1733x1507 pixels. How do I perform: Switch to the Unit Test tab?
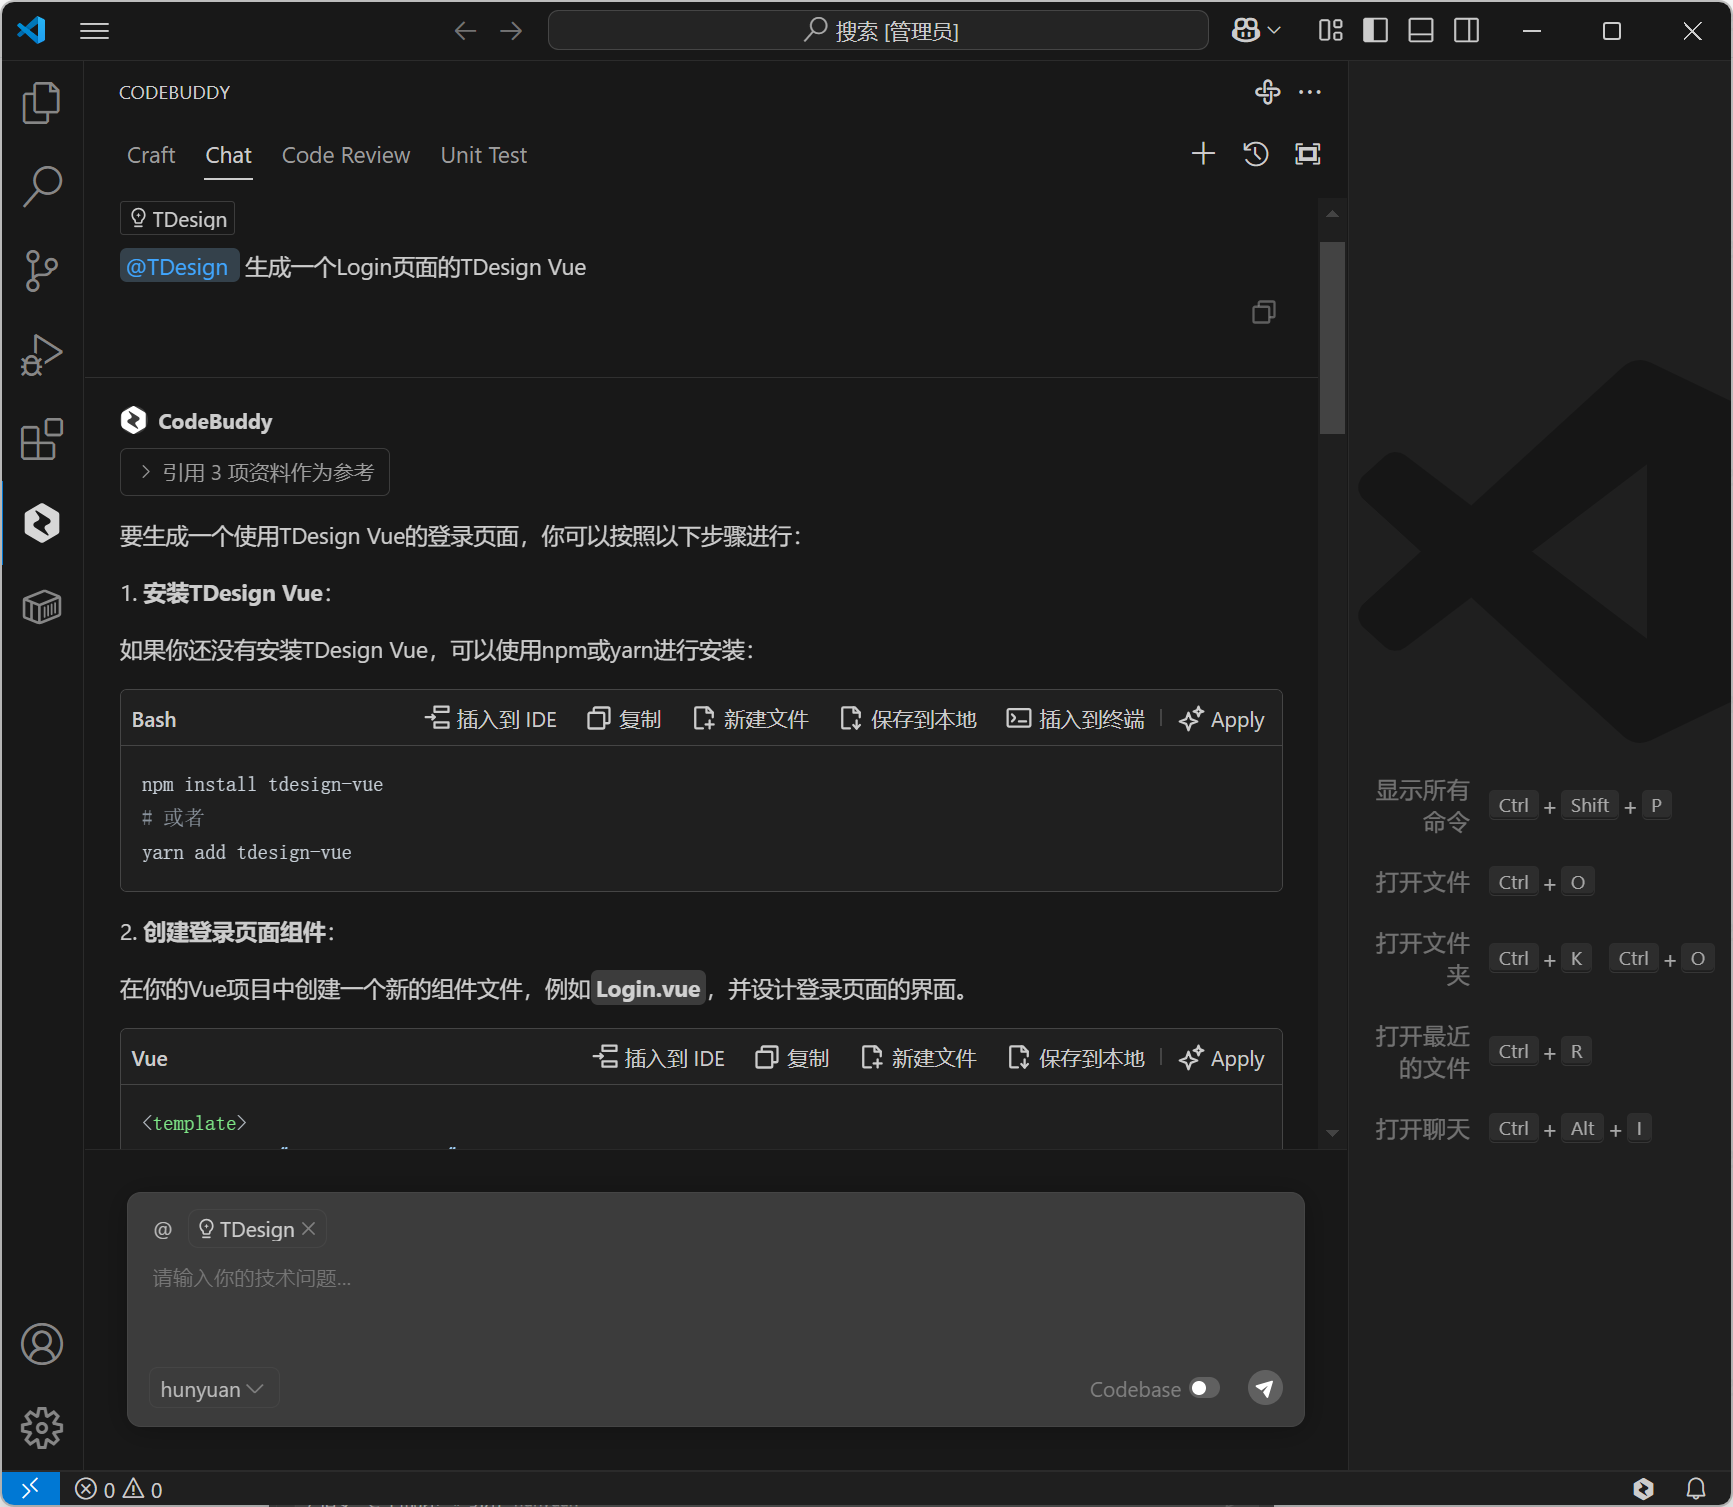pos(483,155)
